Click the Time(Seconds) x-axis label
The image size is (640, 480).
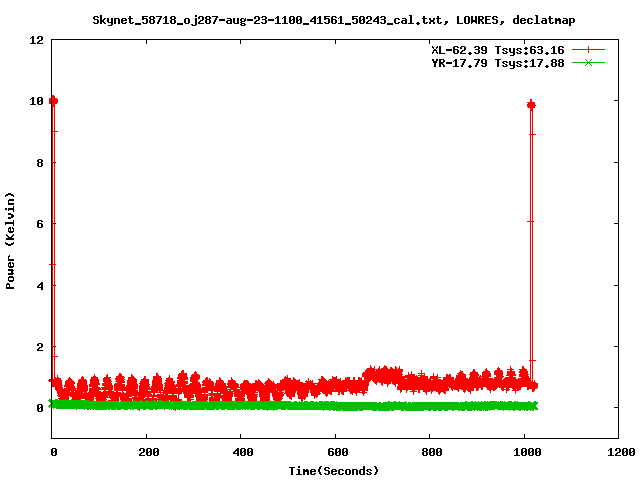coord(333,471)
